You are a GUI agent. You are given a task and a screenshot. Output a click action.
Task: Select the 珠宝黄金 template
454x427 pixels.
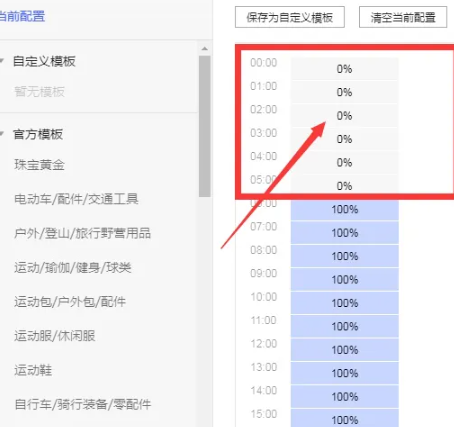(x=39, y=165)
